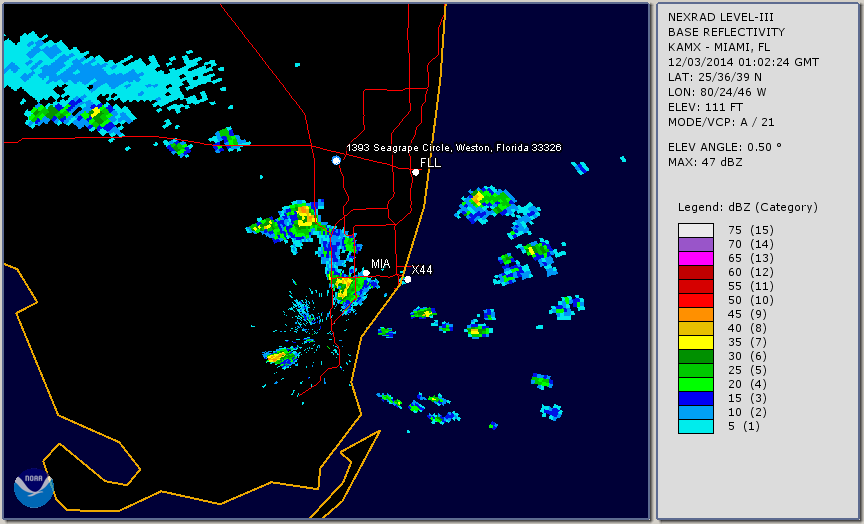The image size is (864, 524).
Task: Select the 20 dBZ bright green swatch
Action: (696, 385)
